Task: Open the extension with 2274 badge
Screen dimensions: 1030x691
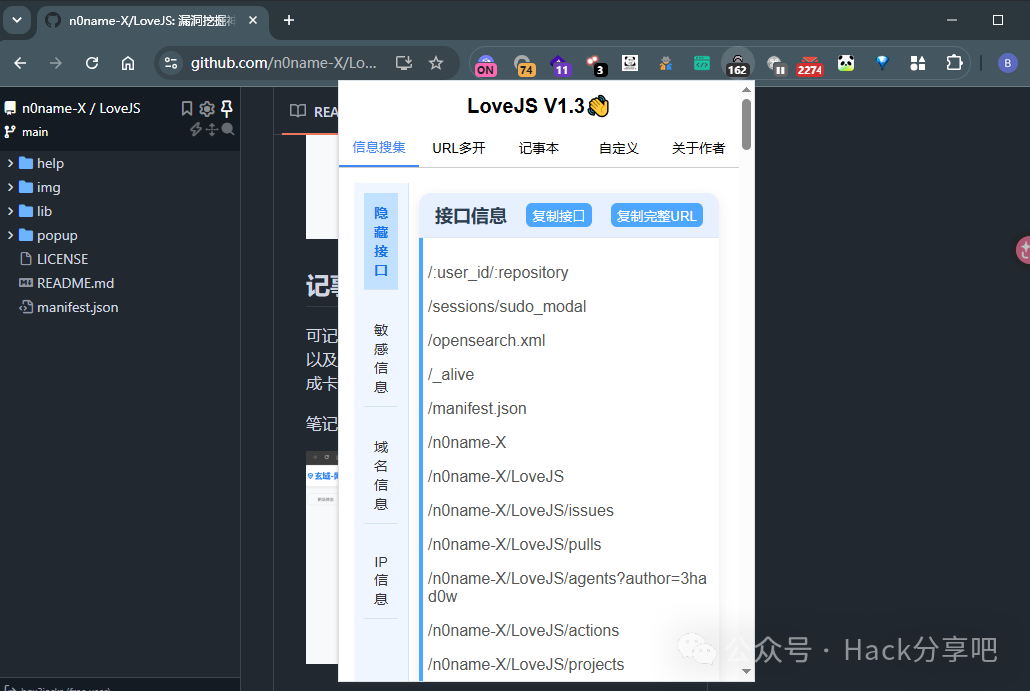Action: point(809,65)
